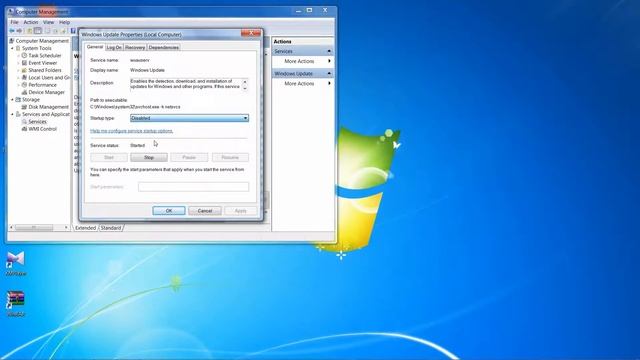
Task: Open More Actions under Windows Update
Action: point(299,83)
